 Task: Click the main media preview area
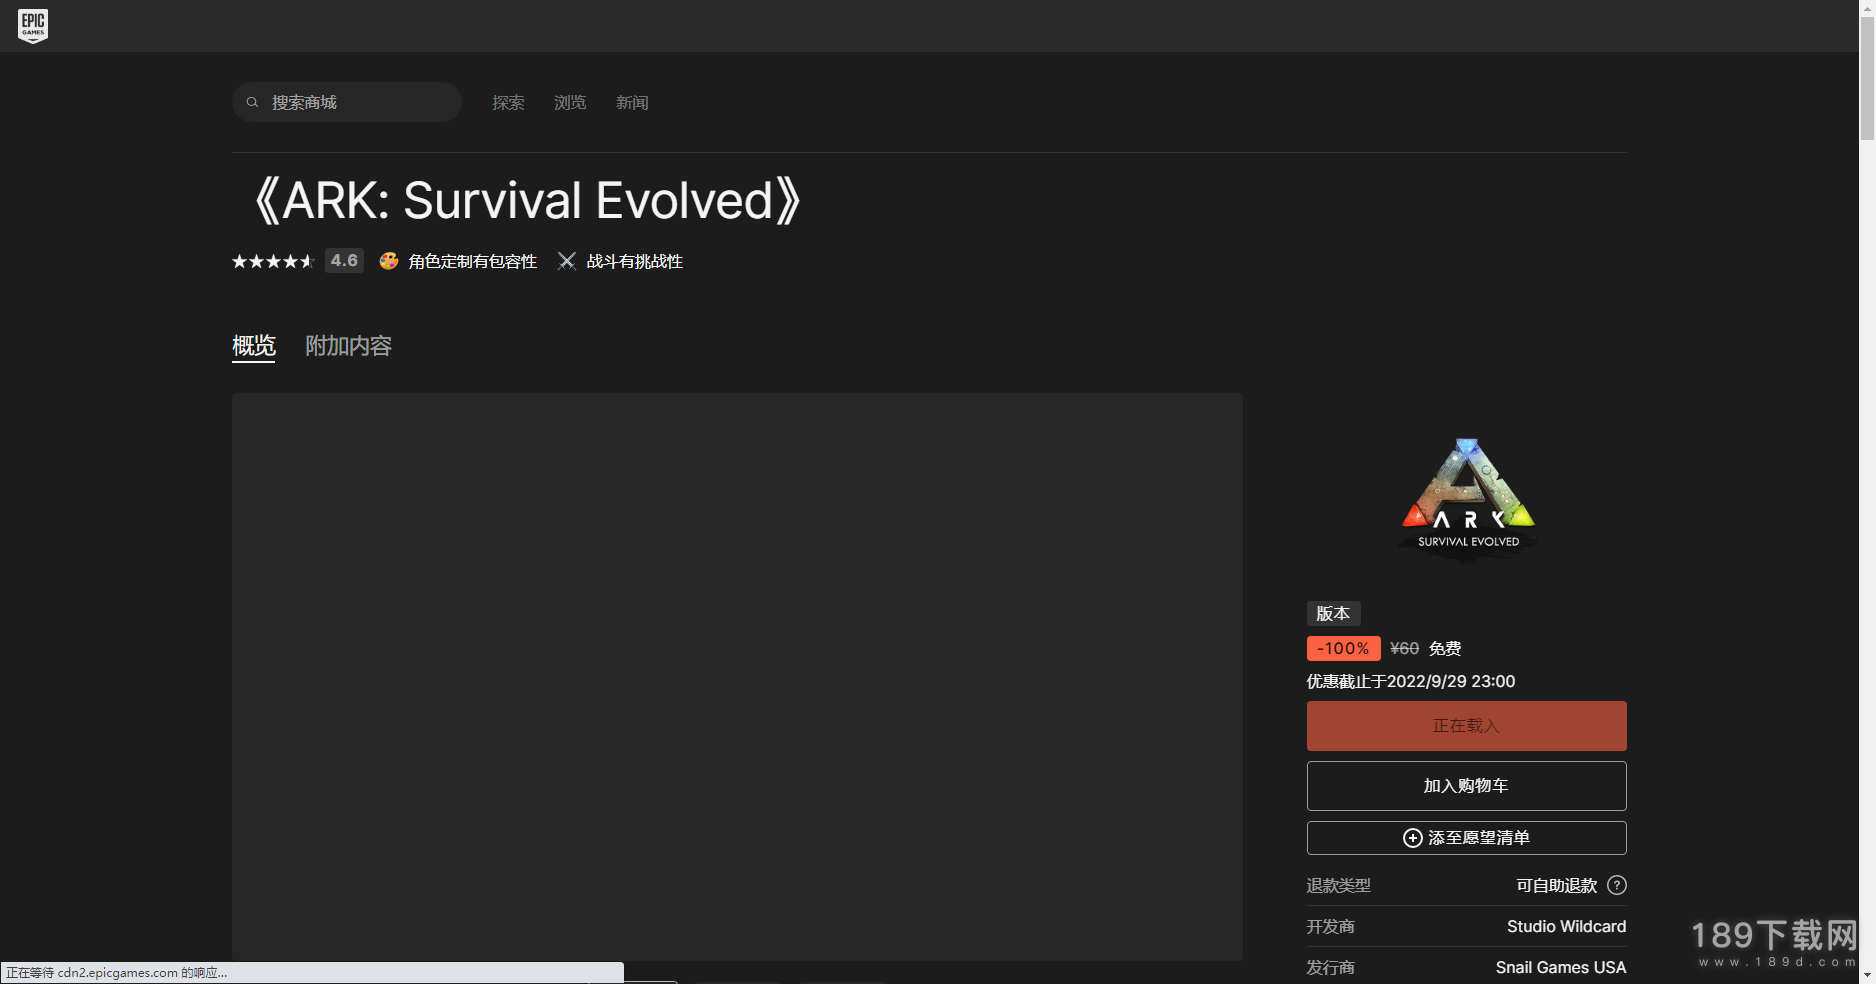[737, 677]
